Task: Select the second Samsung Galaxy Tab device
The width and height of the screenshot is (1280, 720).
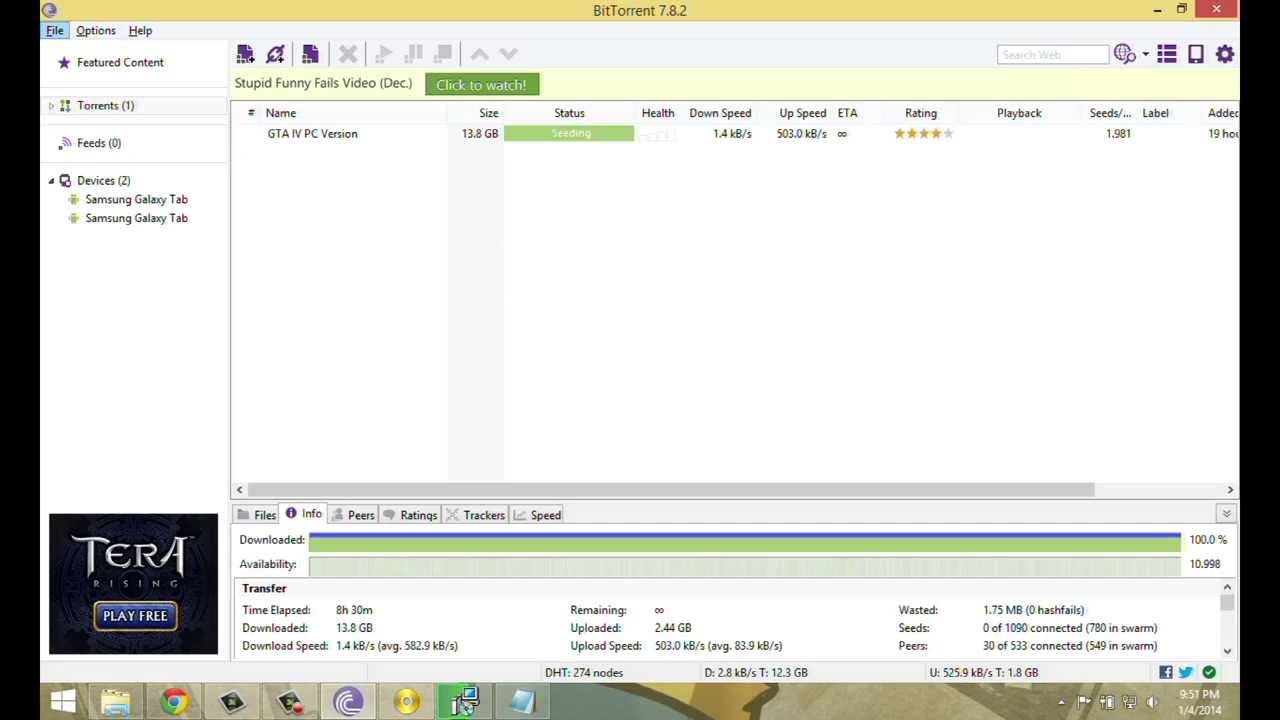Action: tap(136, 218)
